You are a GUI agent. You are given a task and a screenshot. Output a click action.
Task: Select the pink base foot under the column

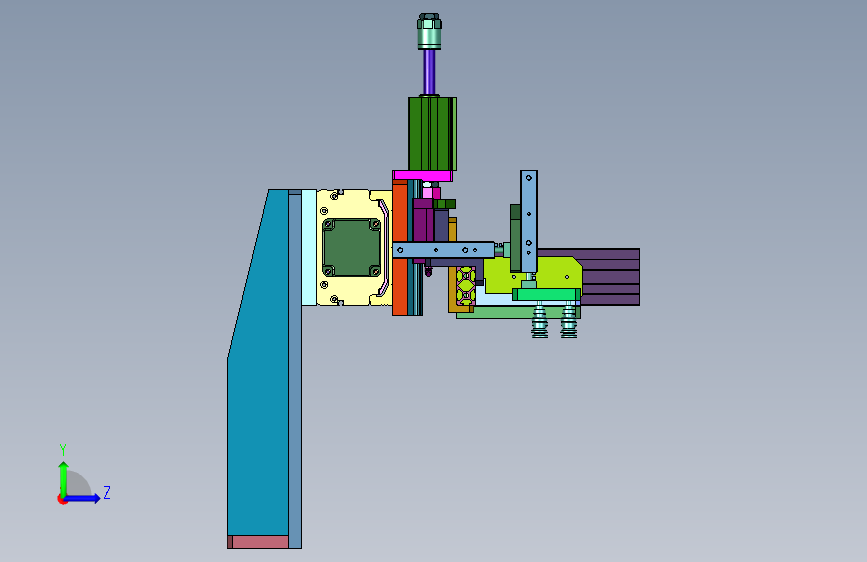tap(258, 542)
